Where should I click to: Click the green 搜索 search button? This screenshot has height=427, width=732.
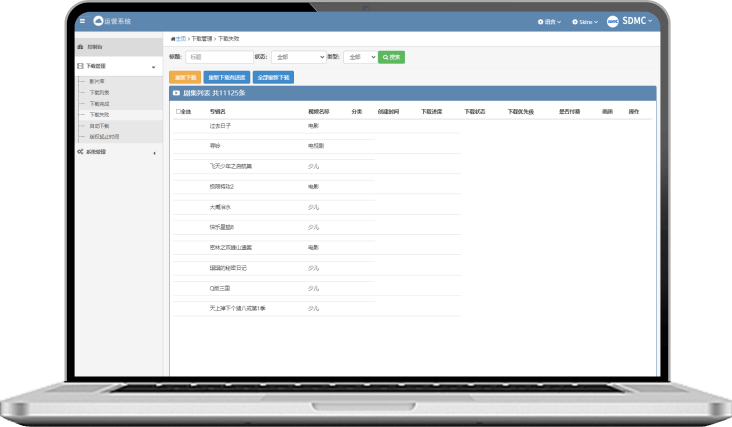tap(391, 57)
